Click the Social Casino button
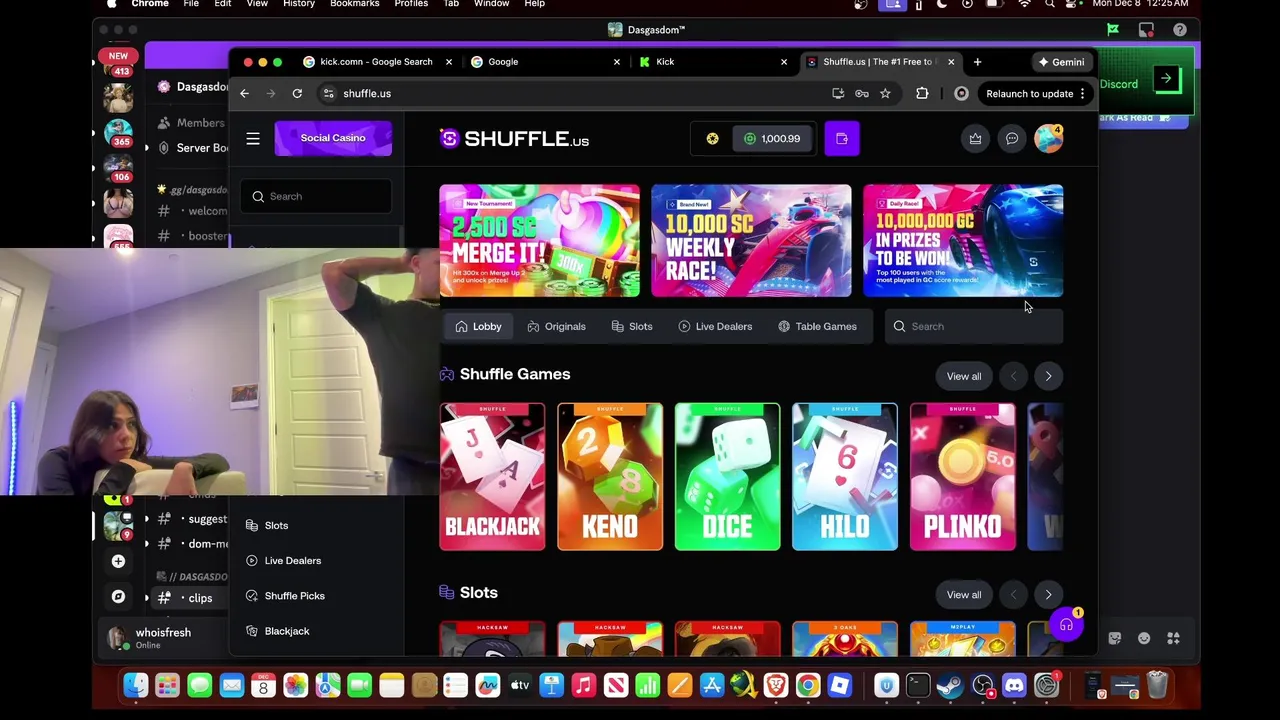Screen dimensions: 1280x720 [x=333, y=138]
